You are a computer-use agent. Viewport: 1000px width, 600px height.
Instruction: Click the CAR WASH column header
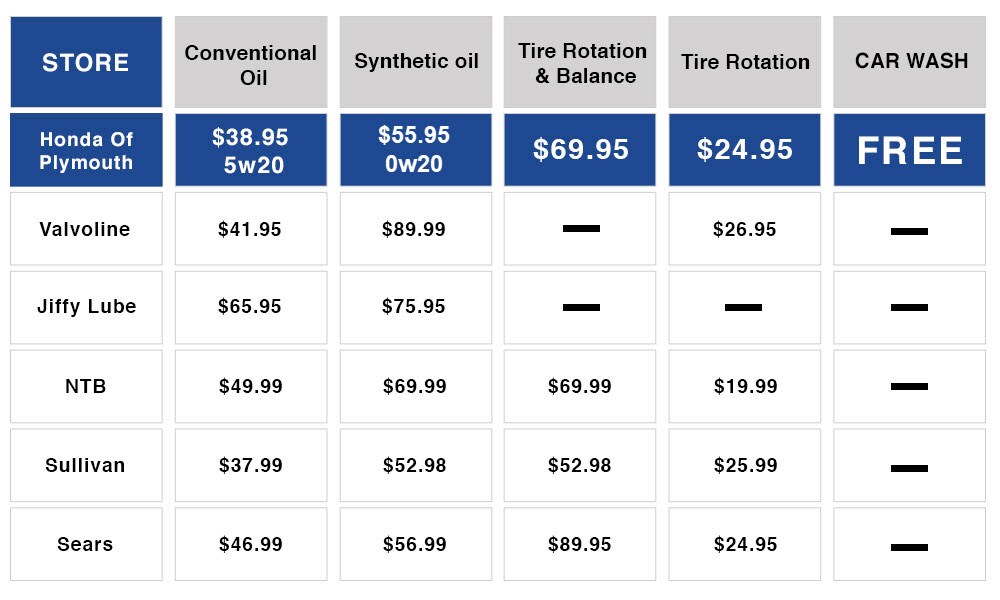pyautogui.click(x=910, y=62)
